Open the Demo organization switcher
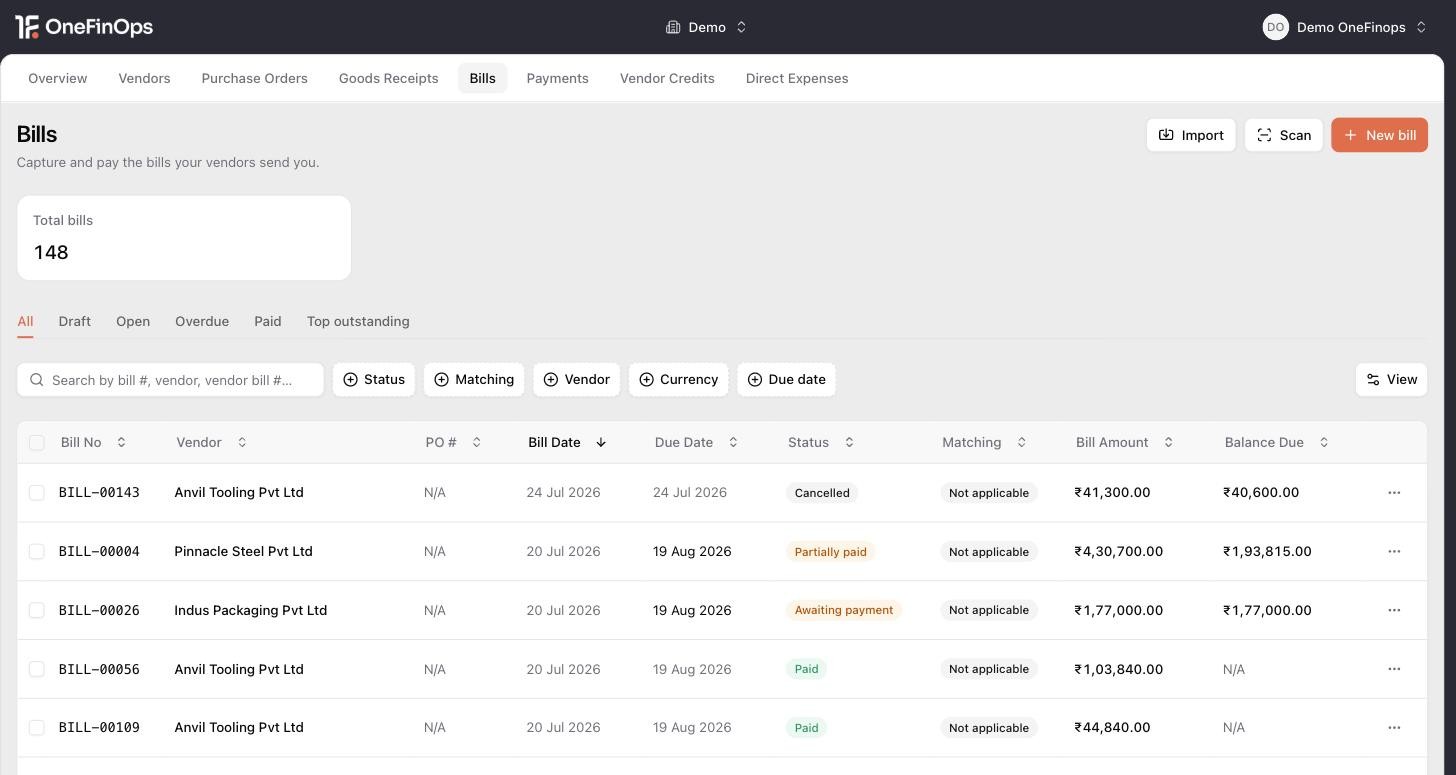The height and width of the screenshot is (775, 1456). [x=707, y=27]
